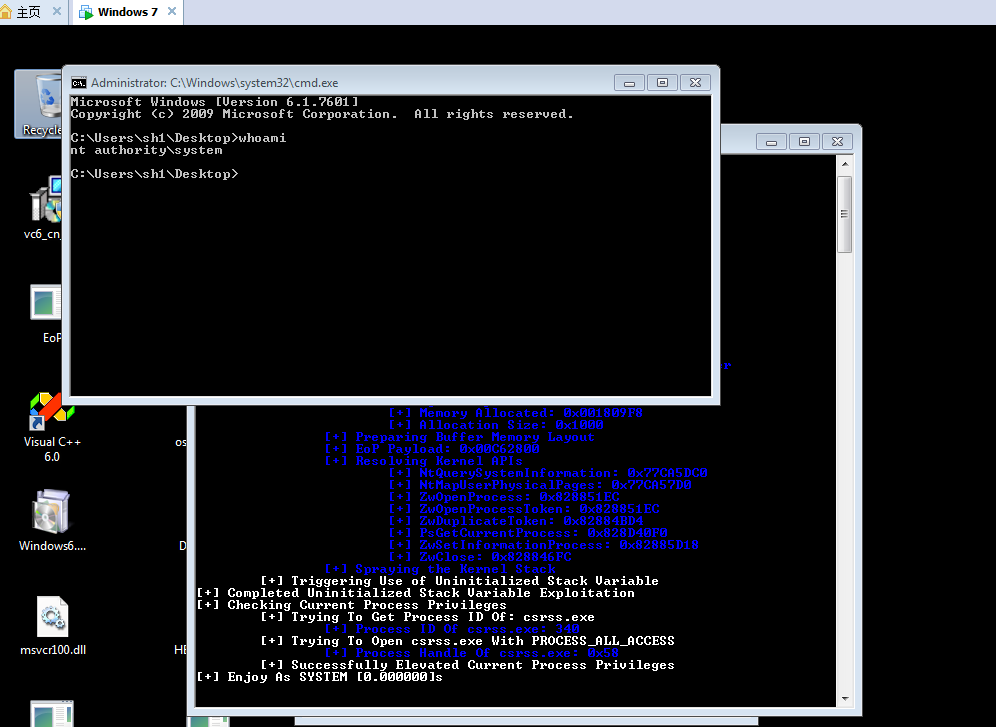Select the msvcr100.dll file icon
The height and width of the screenshot is (727, 996).
pos(53,625)
